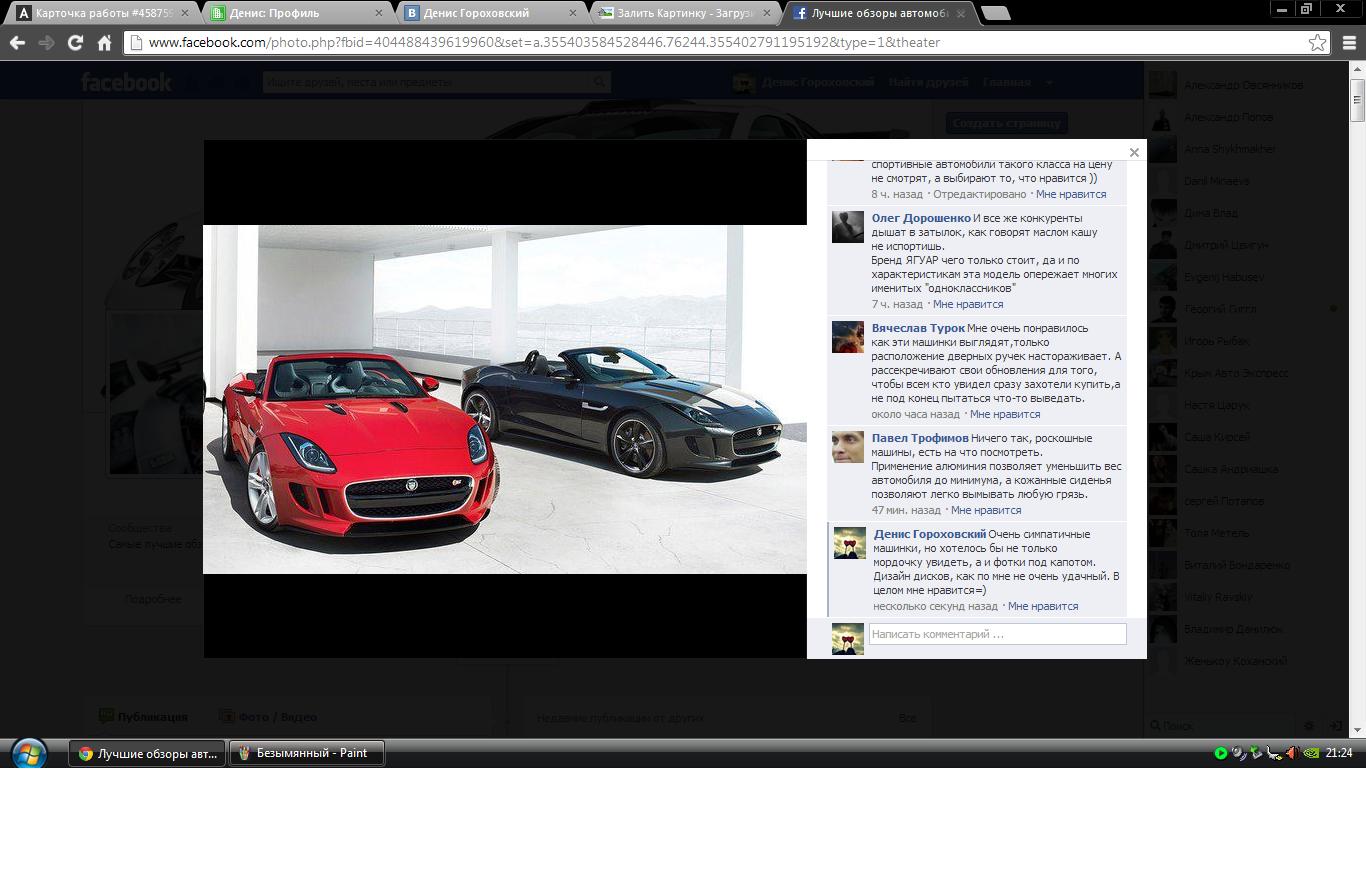This screenshot has width=1366, height=878.
Task: Open Павел Трофимов's profile link
Action: (920, 438)
